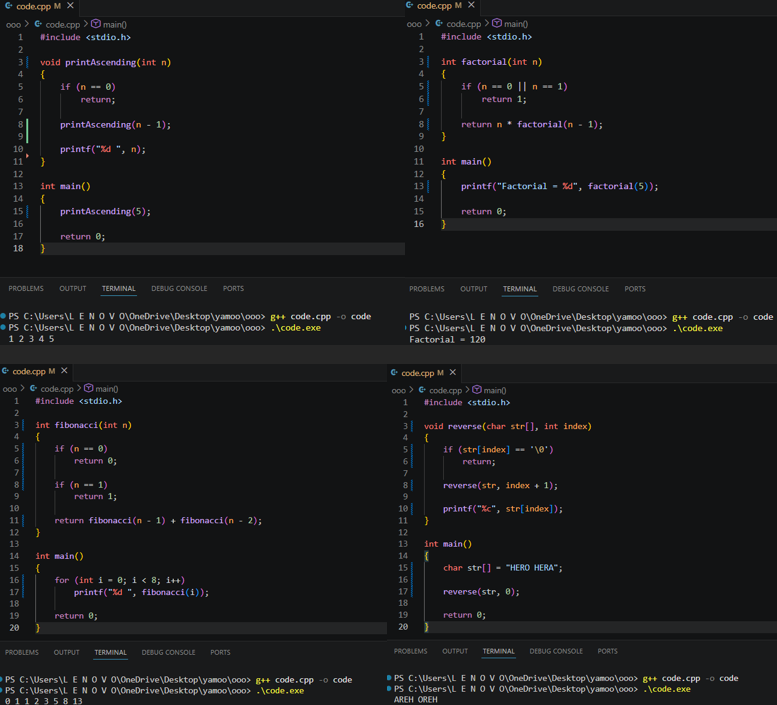
Task: Click the 'int fibonacci(int n)' declaration line
Action: [x=83, y=425]
